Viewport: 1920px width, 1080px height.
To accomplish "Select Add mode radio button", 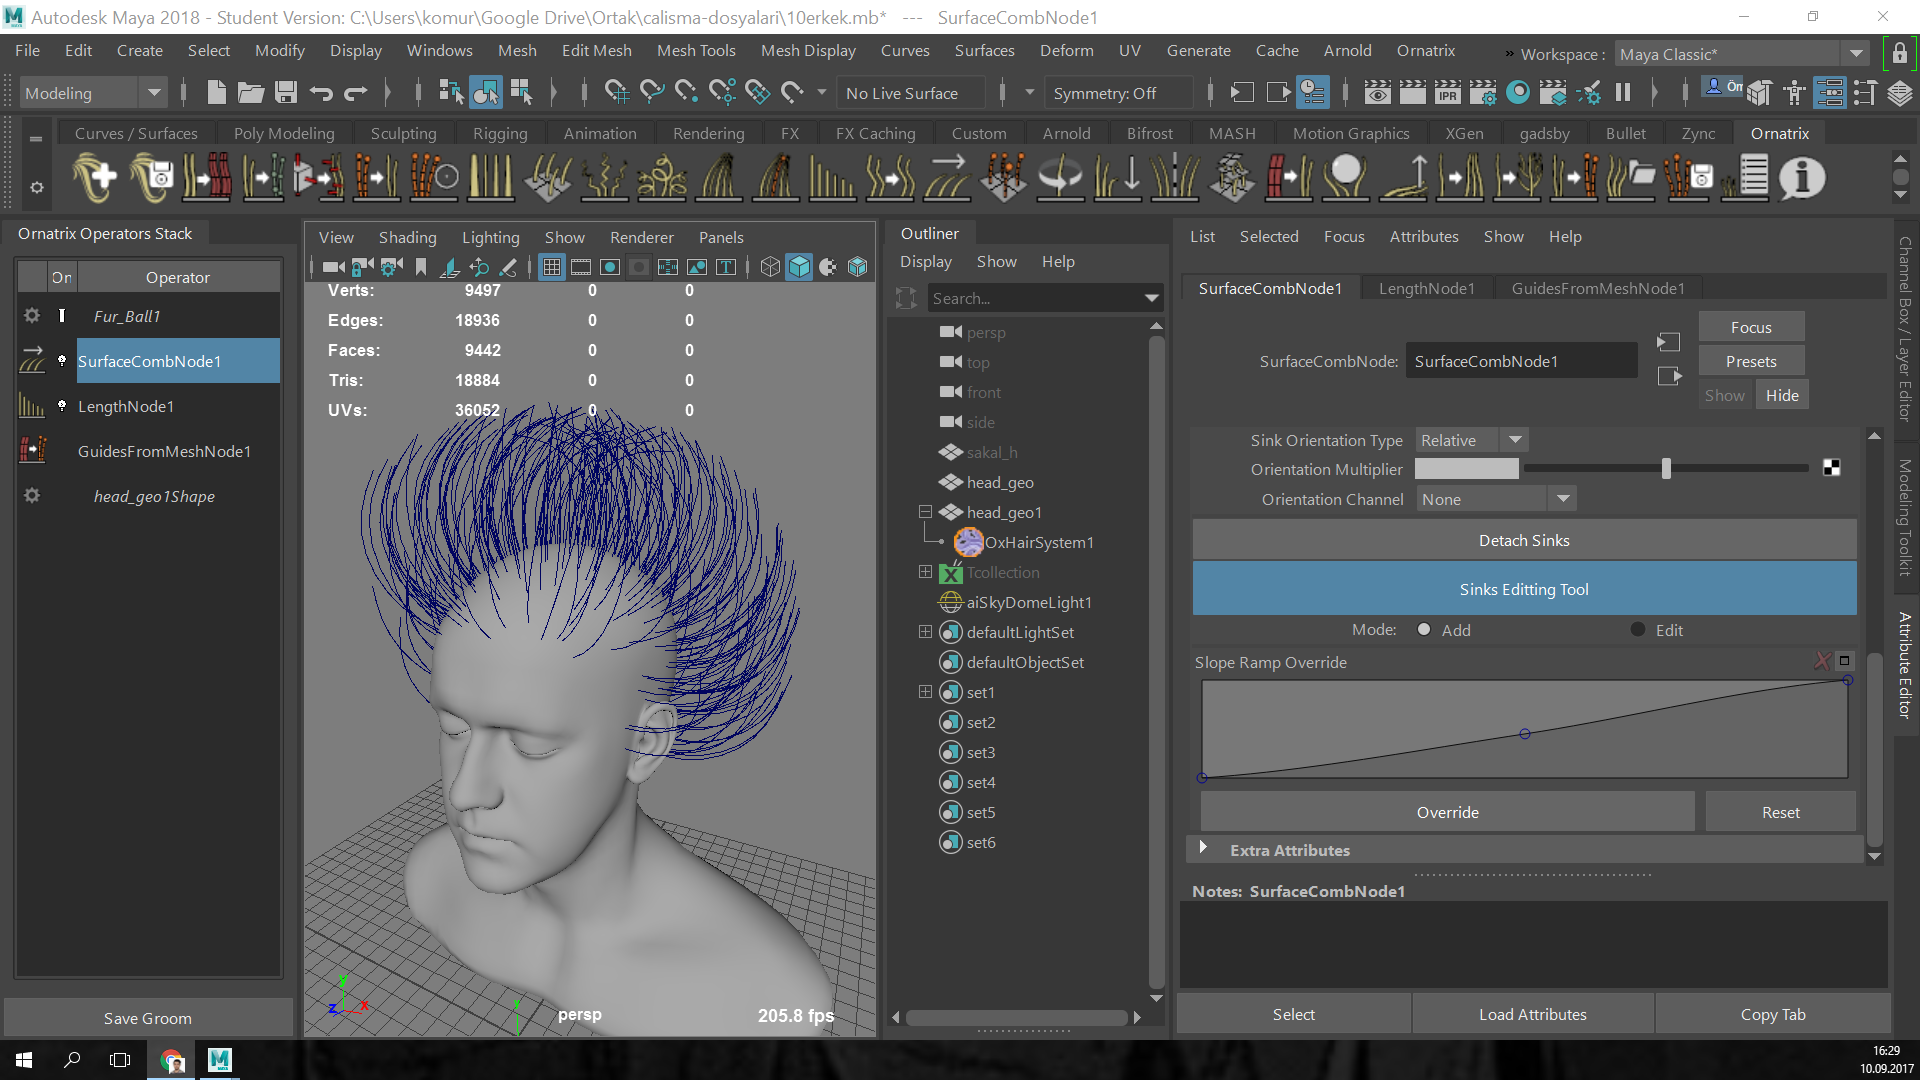I will tap(1424, 630).
